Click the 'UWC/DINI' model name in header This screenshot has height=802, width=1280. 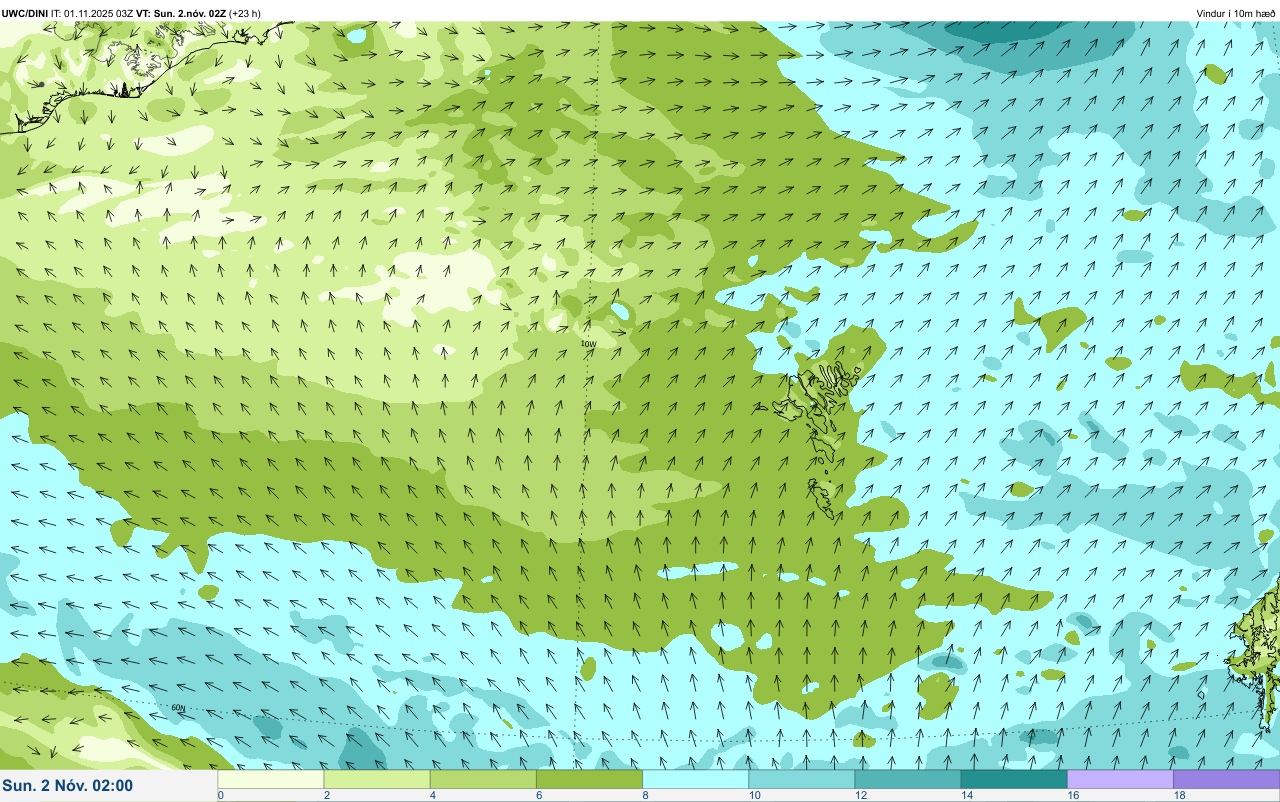tap(25, 13)
